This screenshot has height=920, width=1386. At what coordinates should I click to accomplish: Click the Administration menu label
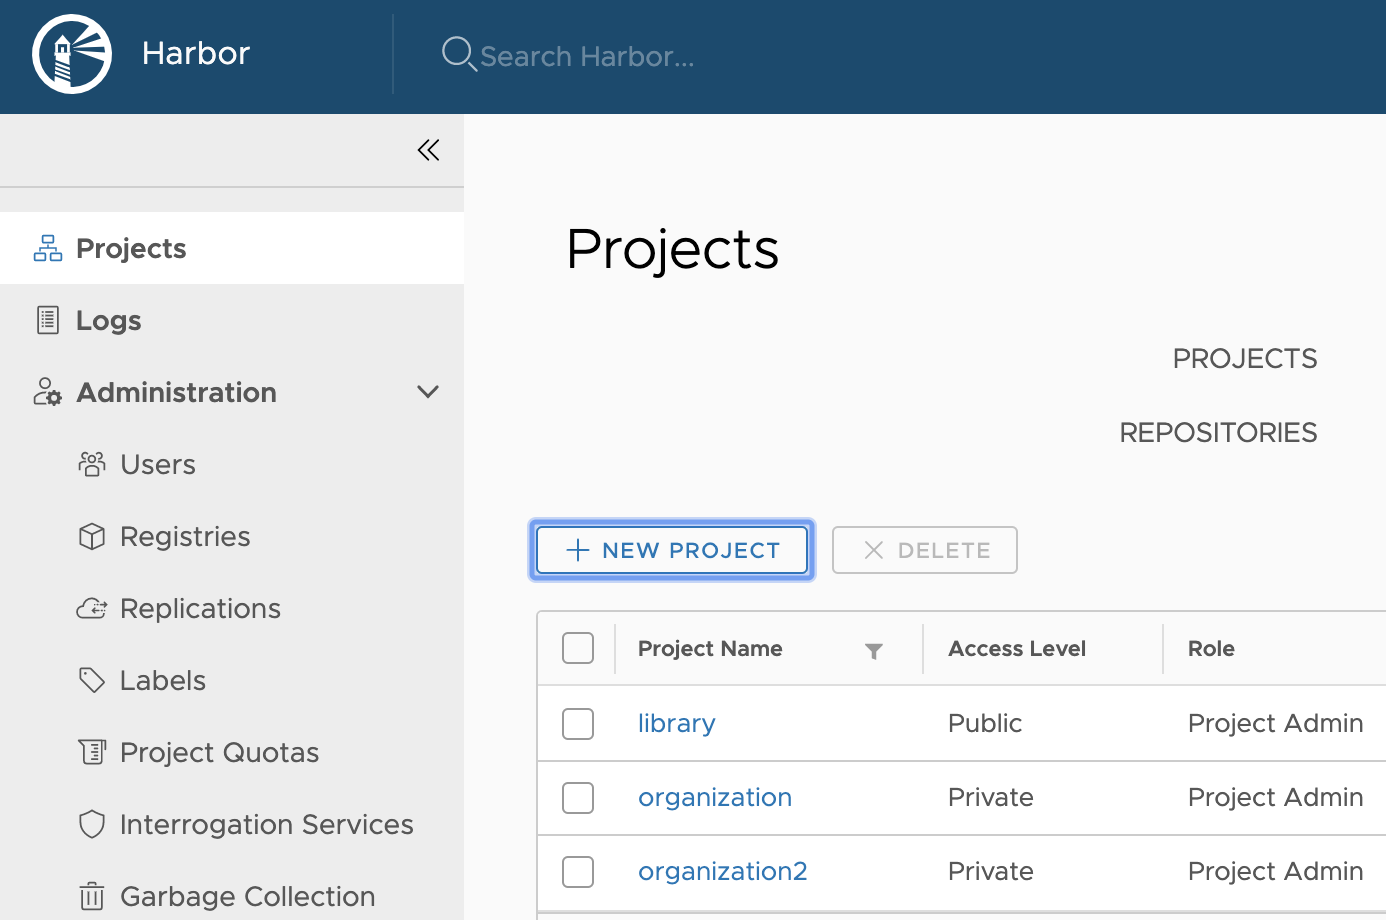click(176, 392)
